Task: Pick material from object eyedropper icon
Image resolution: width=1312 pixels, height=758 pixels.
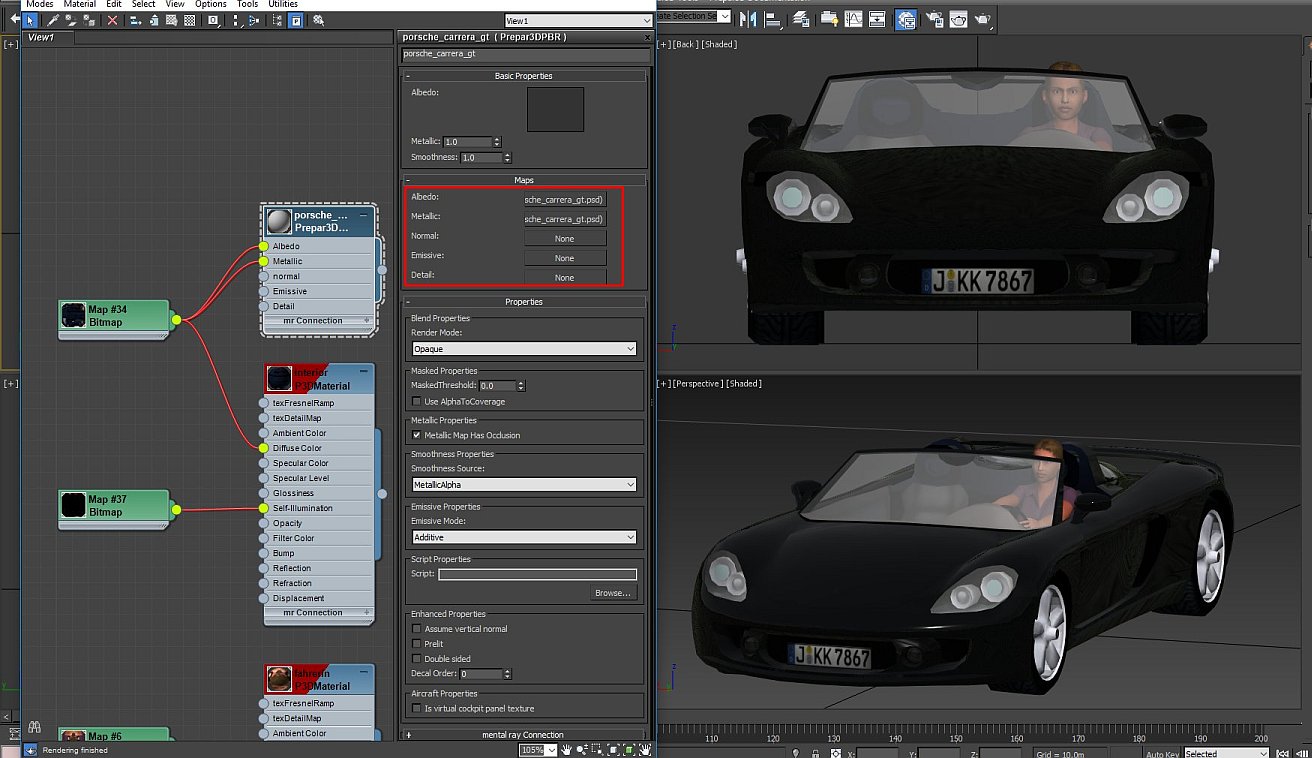Action: [x=53, y=20]
